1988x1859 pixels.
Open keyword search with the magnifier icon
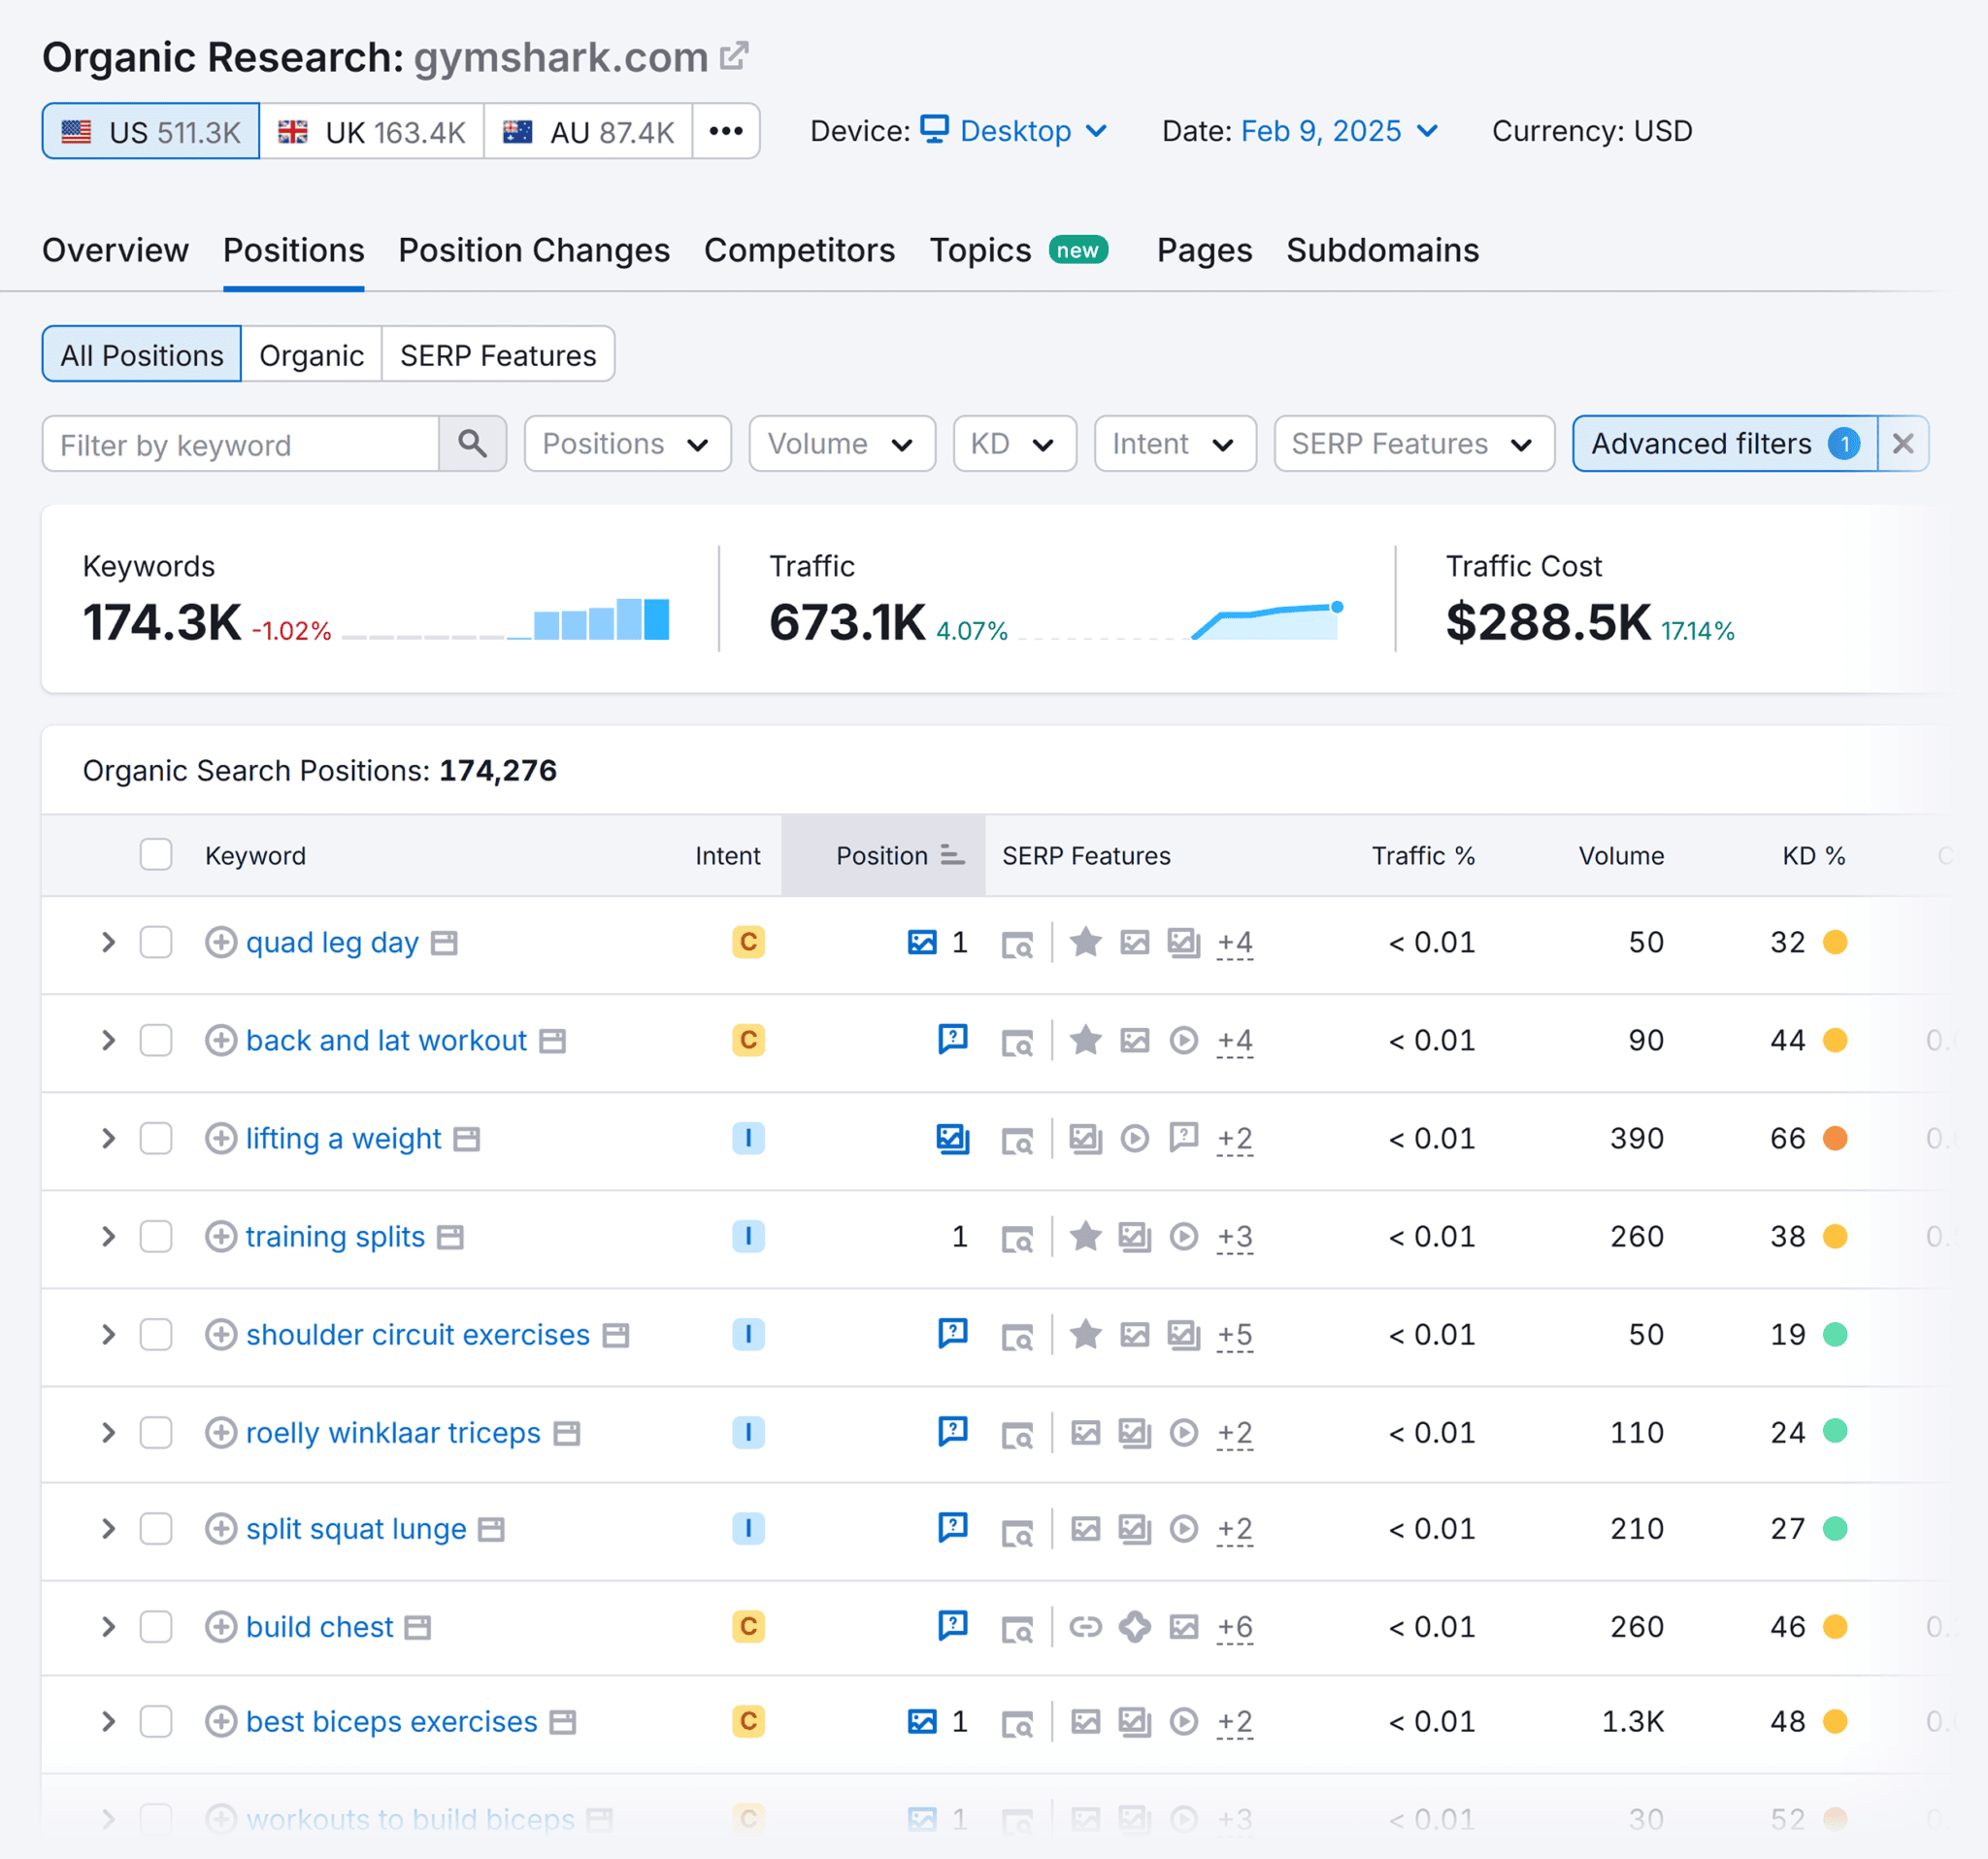[473, 444]
